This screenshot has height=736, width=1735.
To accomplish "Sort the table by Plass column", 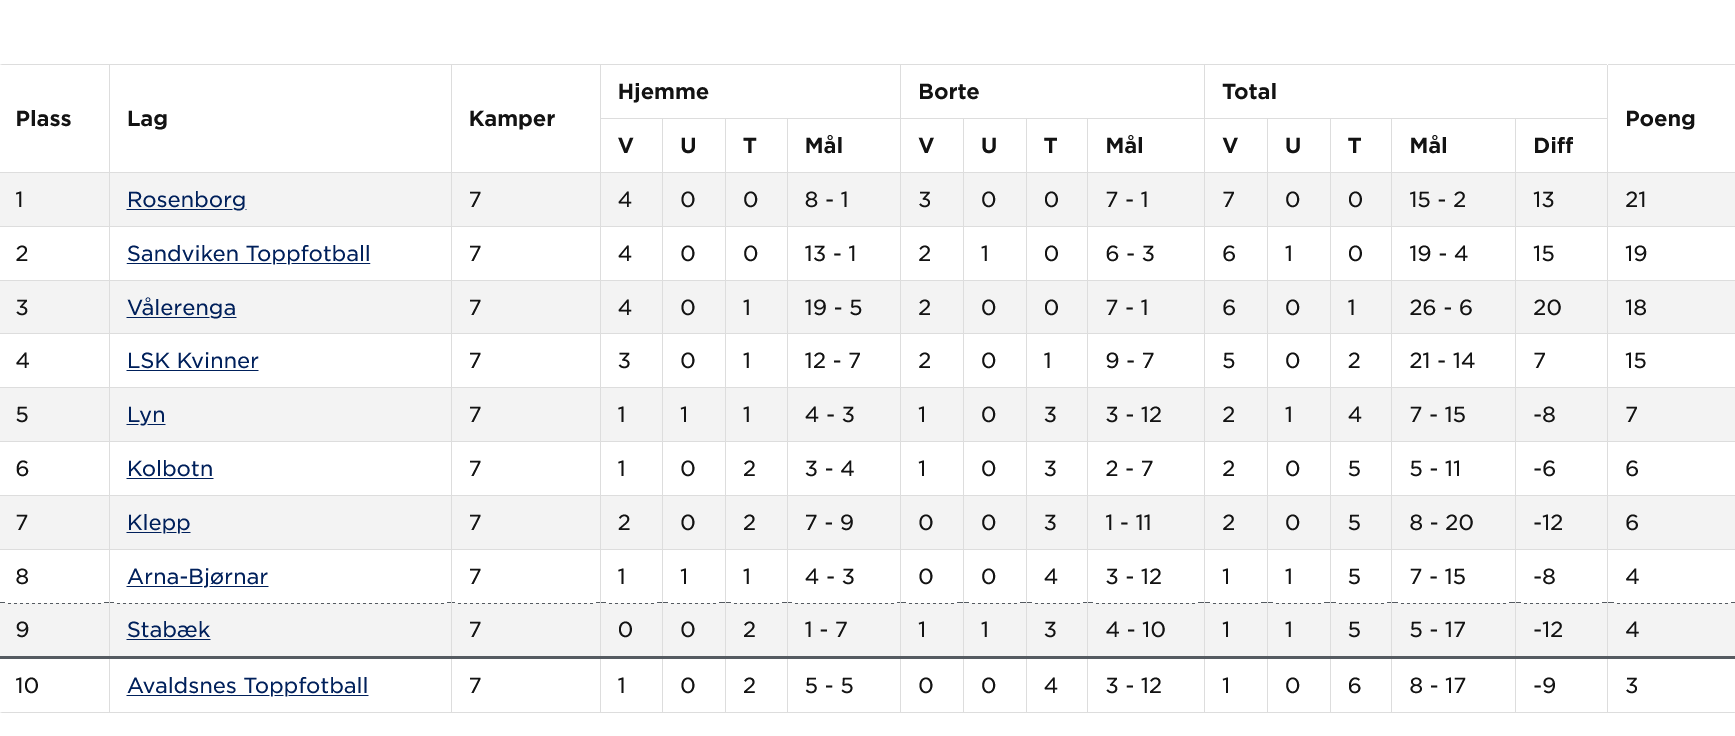I will coord(43,118).
